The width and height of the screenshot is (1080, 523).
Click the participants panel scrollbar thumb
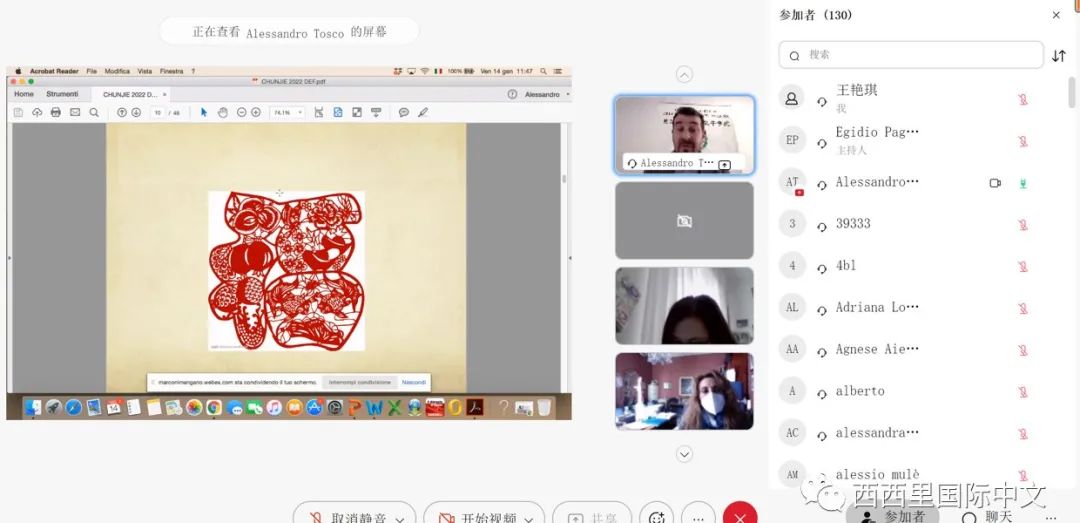tap(1072, 92)
